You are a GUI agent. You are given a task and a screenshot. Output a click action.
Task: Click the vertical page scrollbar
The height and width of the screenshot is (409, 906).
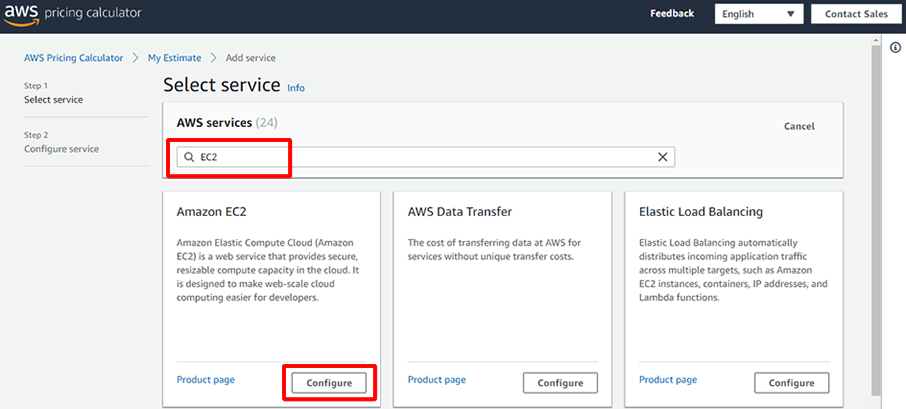875,220
